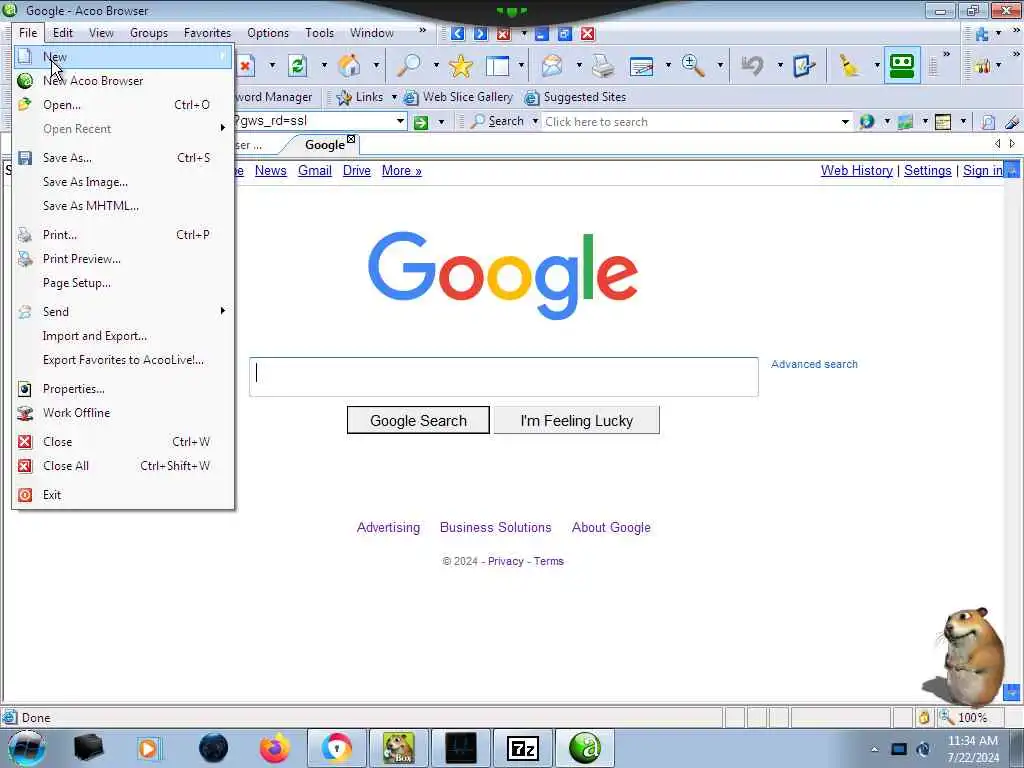Screen dimensions: 1024x768
Task: Expand the menu bar overflow chevron
Action: [x=423, y=31]
